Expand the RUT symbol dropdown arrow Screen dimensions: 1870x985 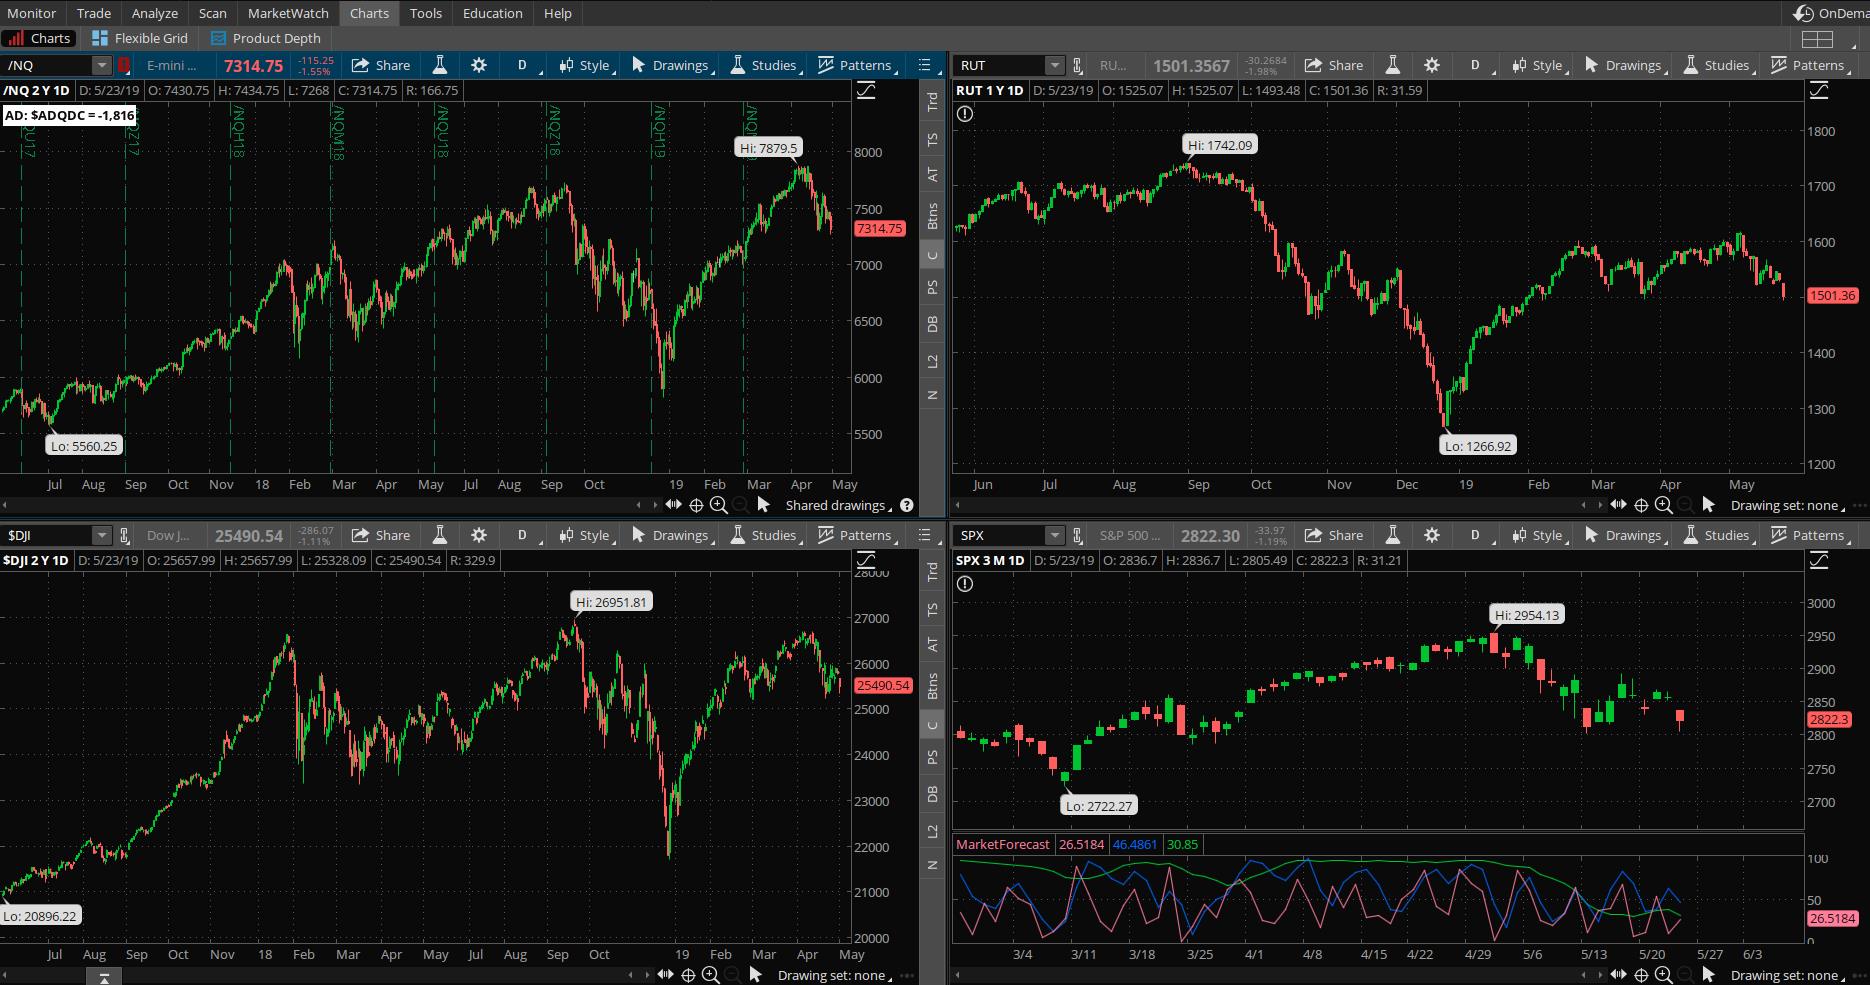point(1054,65)
